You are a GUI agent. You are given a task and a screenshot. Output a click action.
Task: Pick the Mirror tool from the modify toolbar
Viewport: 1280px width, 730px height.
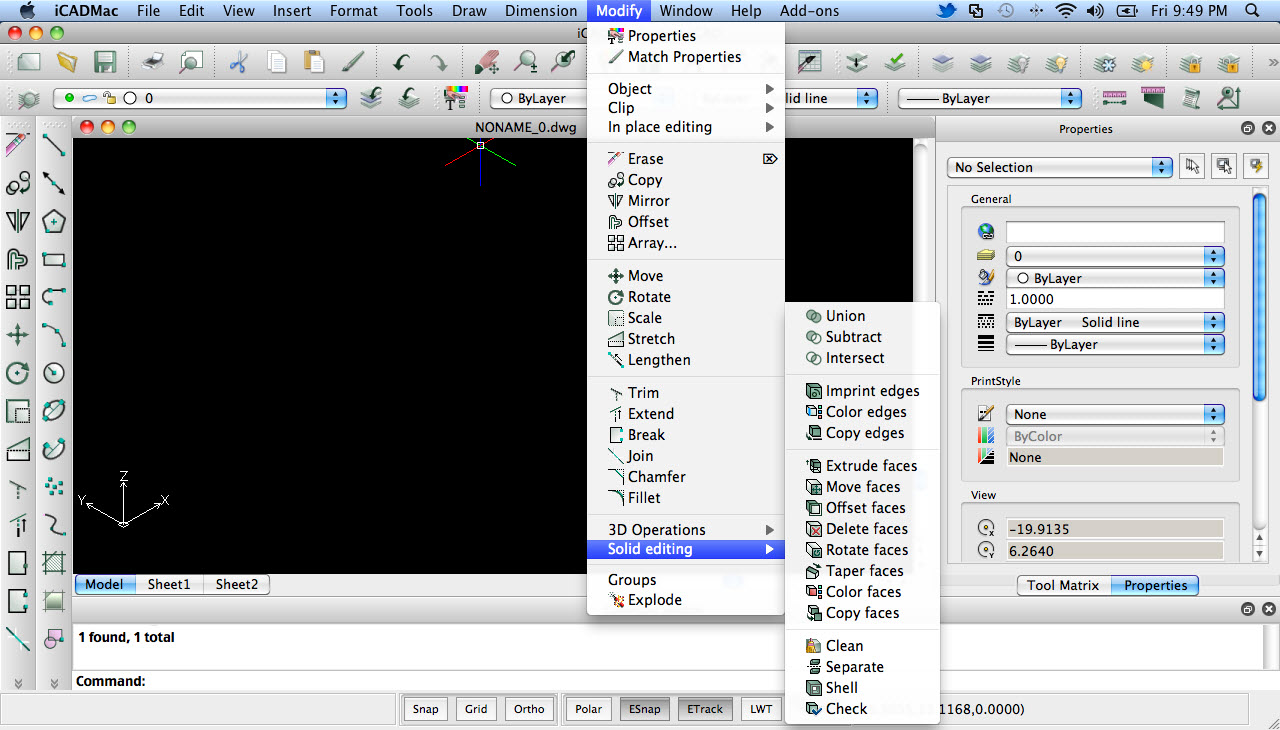[x=18, y=221]
